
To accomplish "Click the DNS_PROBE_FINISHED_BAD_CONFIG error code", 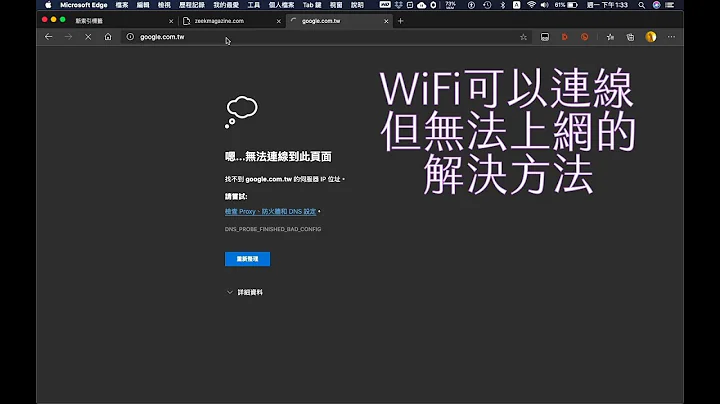I will pos(273,229).
